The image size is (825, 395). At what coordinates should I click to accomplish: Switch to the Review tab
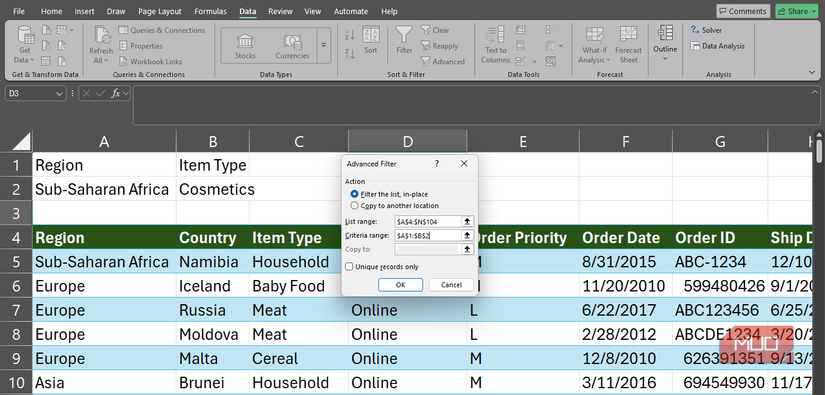279,11
